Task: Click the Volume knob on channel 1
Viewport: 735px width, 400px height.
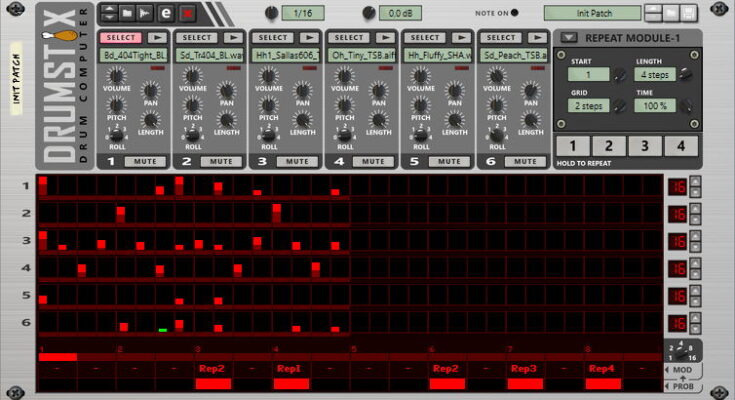Action: (118, 76)
